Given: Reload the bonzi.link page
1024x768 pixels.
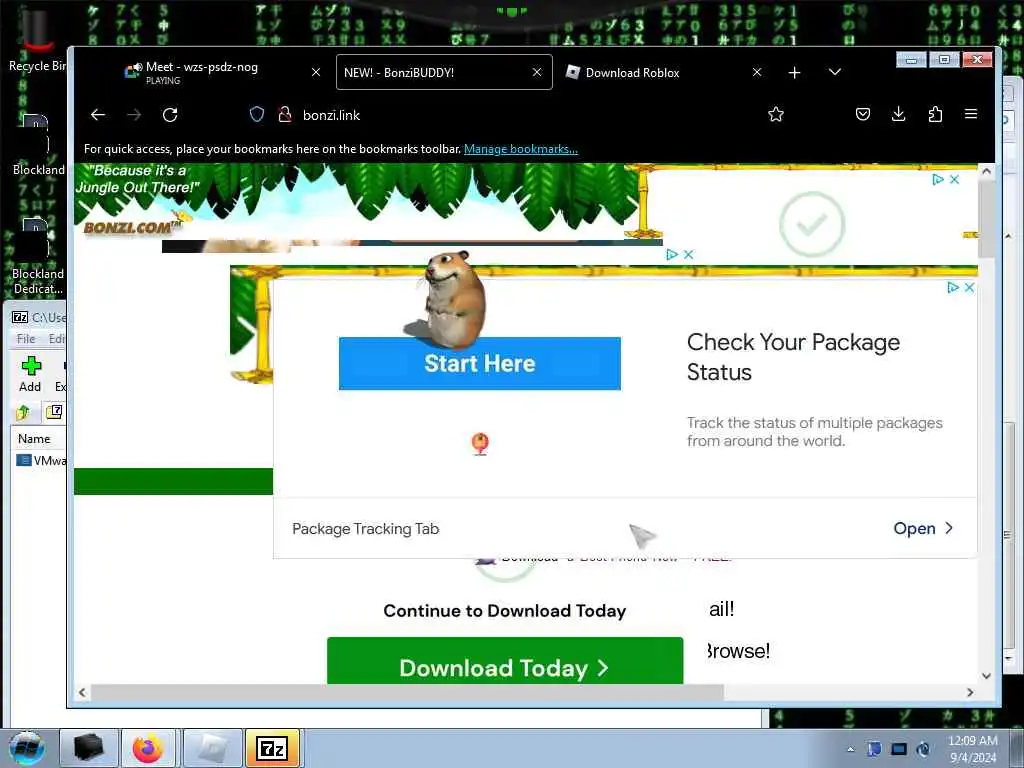Looking at the screenshot, I should [x=170, y=115].
